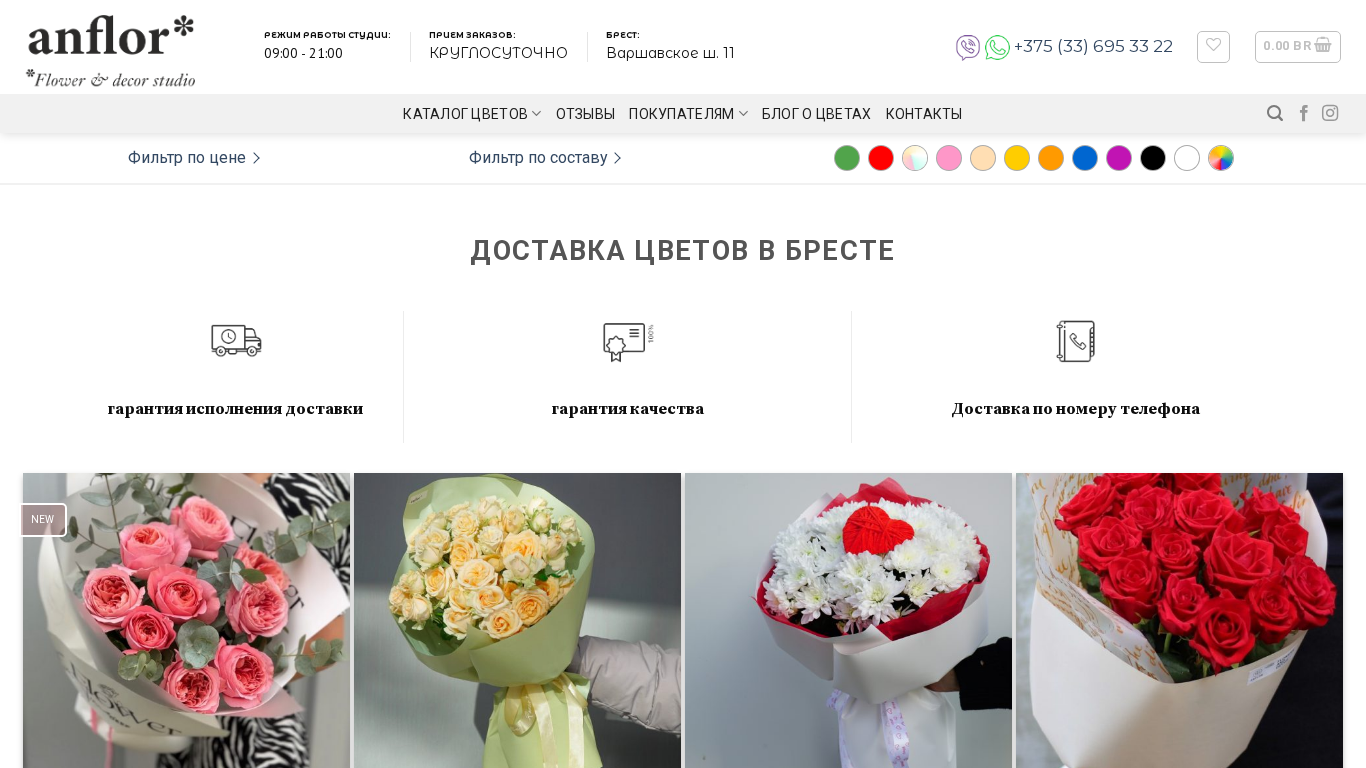The width and height of the screenshot is (1366, 768).
Task: Click the delivery truck guarantee icon
Action: (236, 340)
